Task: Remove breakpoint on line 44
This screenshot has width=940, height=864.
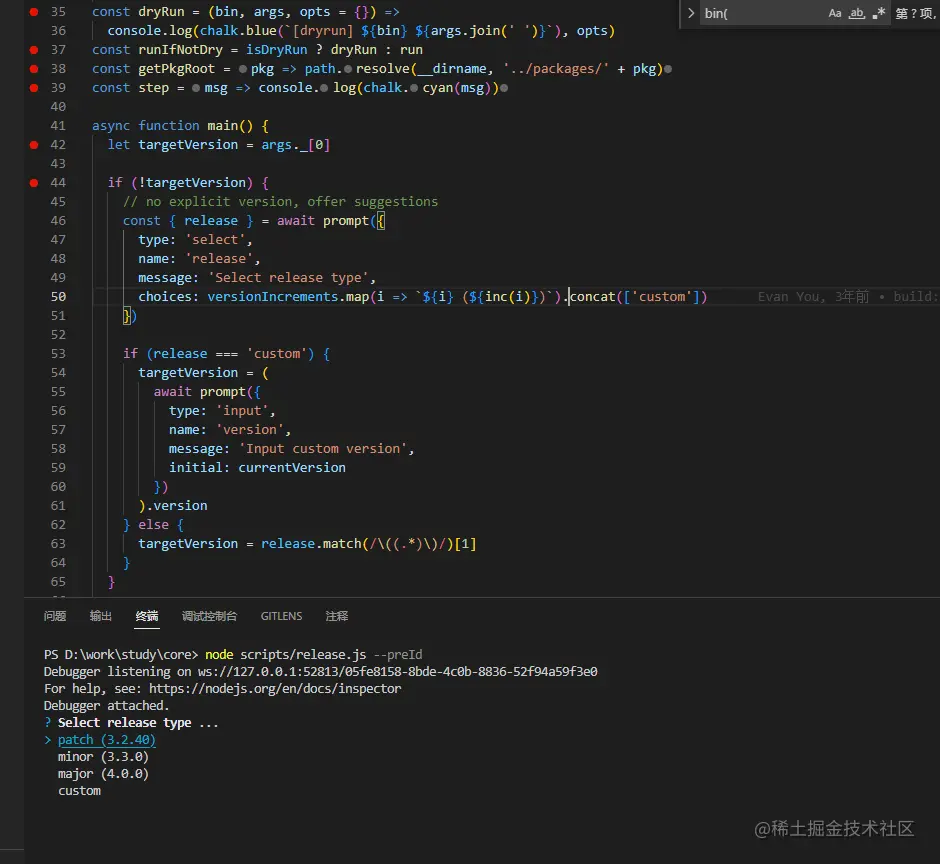Action: click(34, 183)
